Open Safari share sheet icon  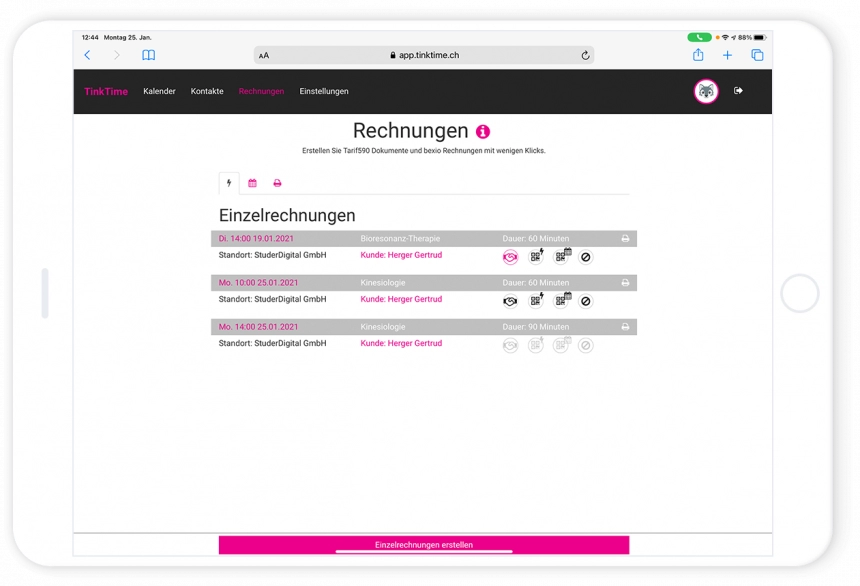(698, 55)
